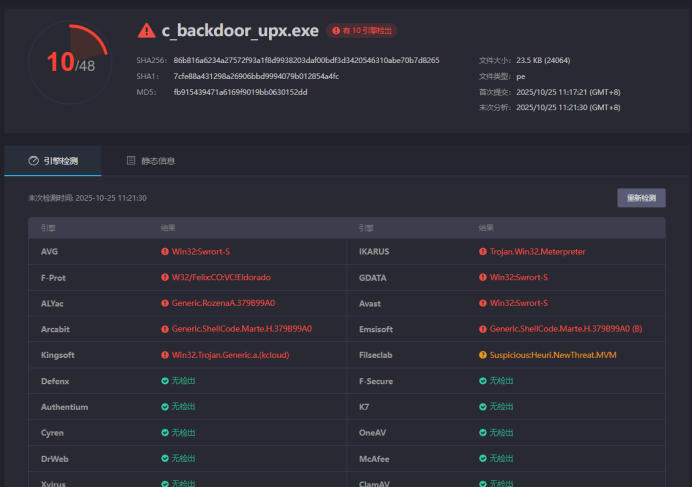Click alert icon for GDATA result
Viewport: 692px width, 487px height.
[483, 277]
